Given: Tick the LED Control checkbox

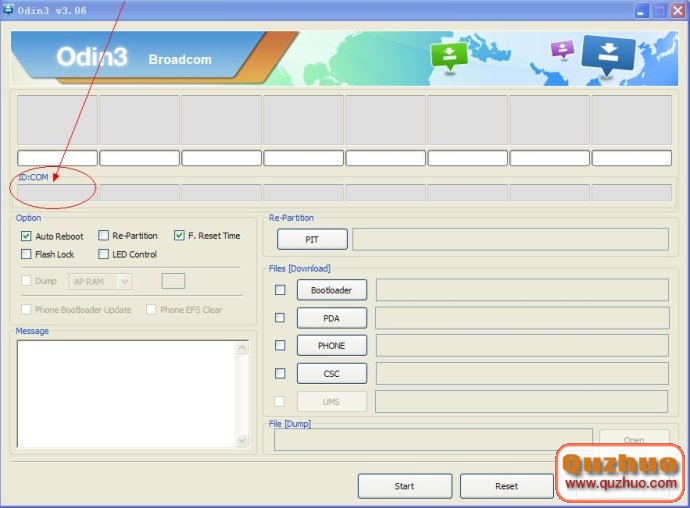Looking at the screenshot, I should [x=103, y=254].
